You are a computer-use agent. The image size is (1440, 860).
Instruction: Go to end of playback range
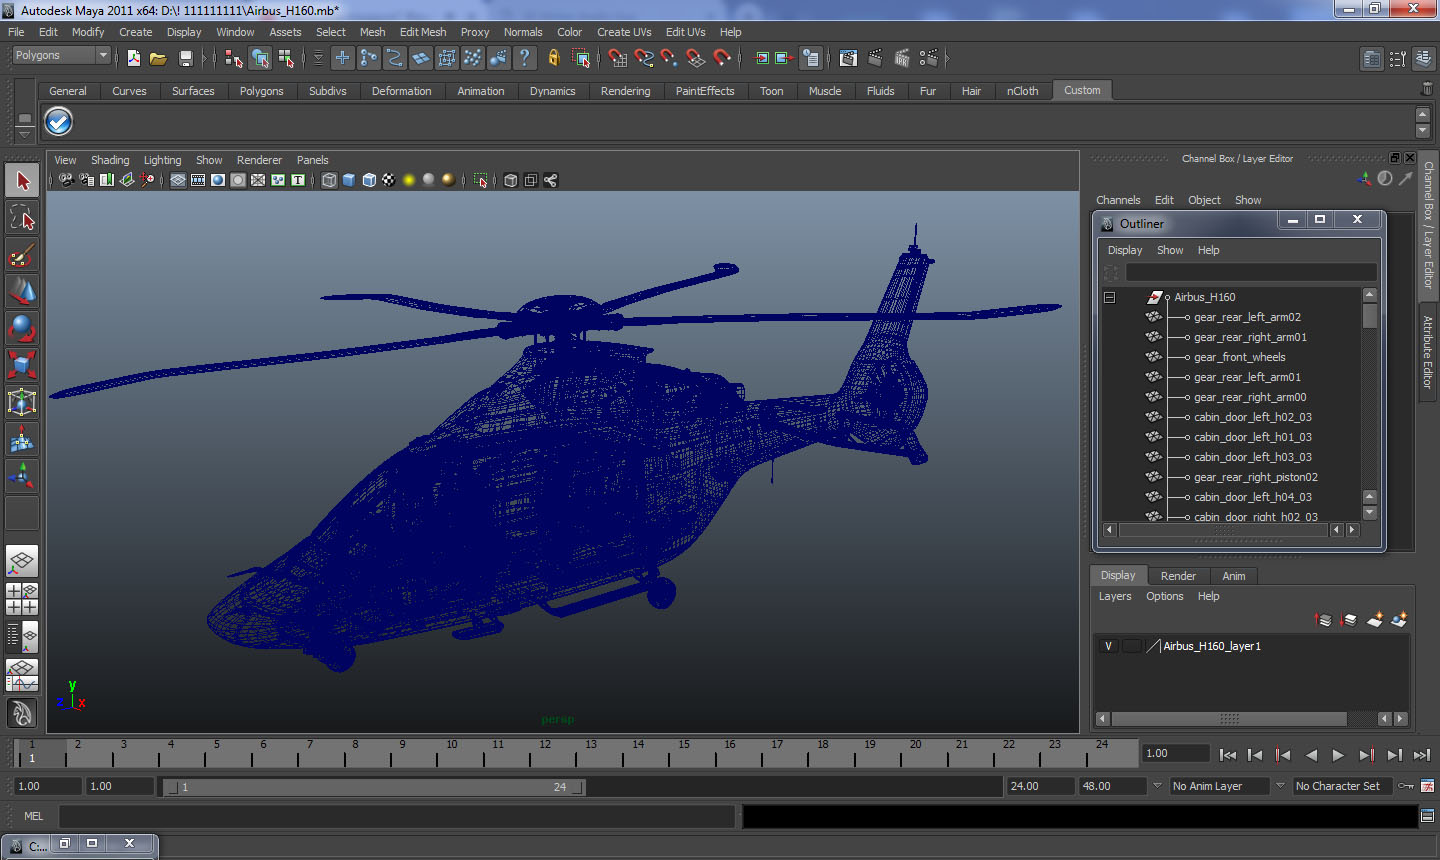(1421, 755)
